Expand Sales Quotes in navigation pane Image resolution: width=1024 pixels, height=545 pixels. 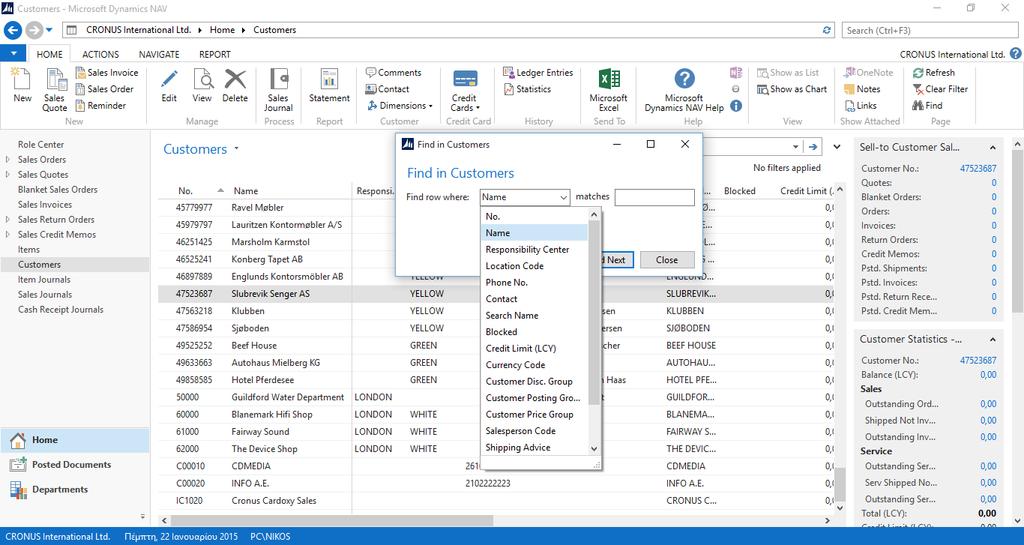click(7, 174)
